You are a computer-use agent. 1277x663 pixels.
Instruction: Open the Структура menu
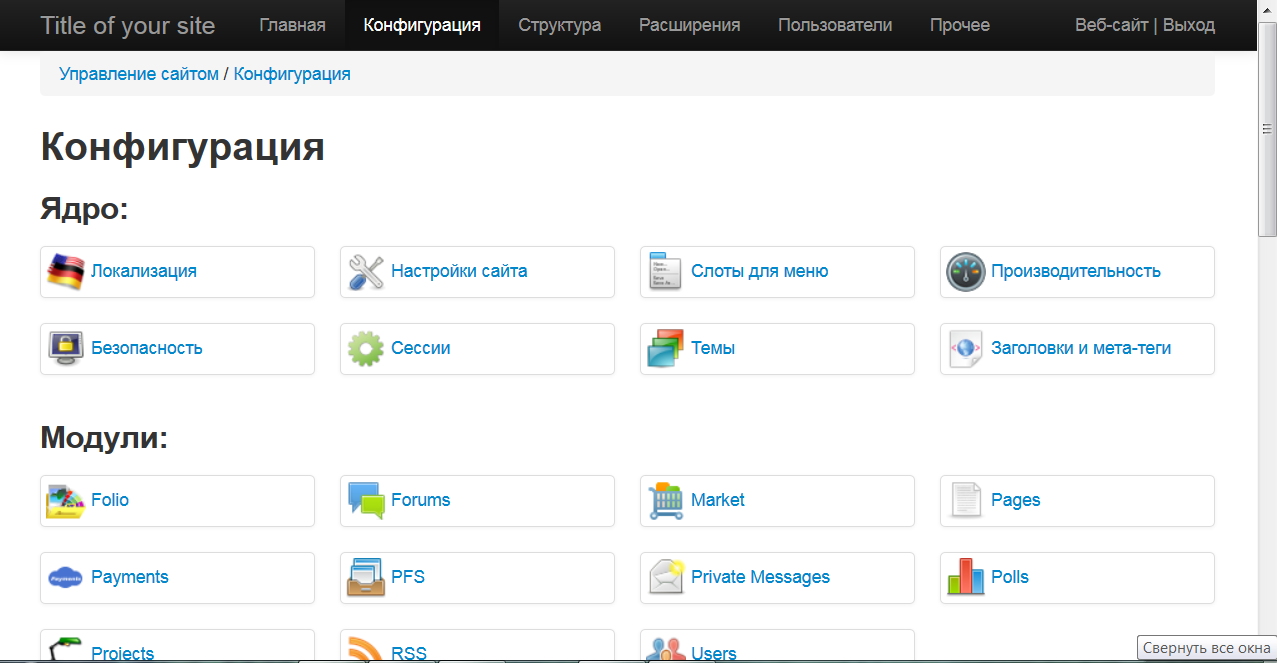coord(560,25)
